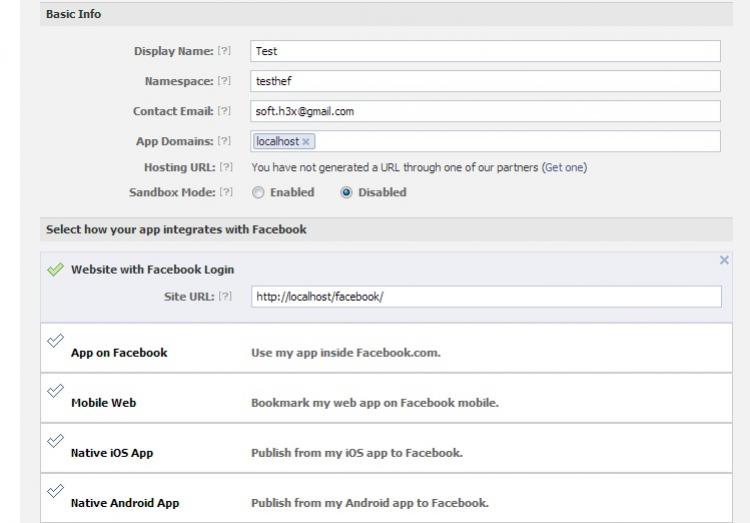This screenshot has height=523, width=750.
Task: Click 'Bookmark my web app on Facebook mobile.'
Action: (375, 403)
